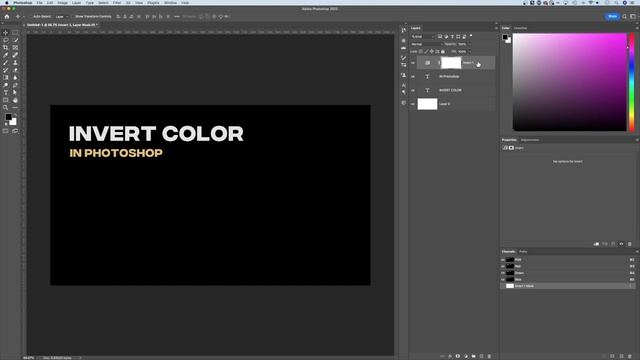The width and height of the screenshot is (640, 360).
Task: Hide the Layer 0 layer
Action: 413,104
